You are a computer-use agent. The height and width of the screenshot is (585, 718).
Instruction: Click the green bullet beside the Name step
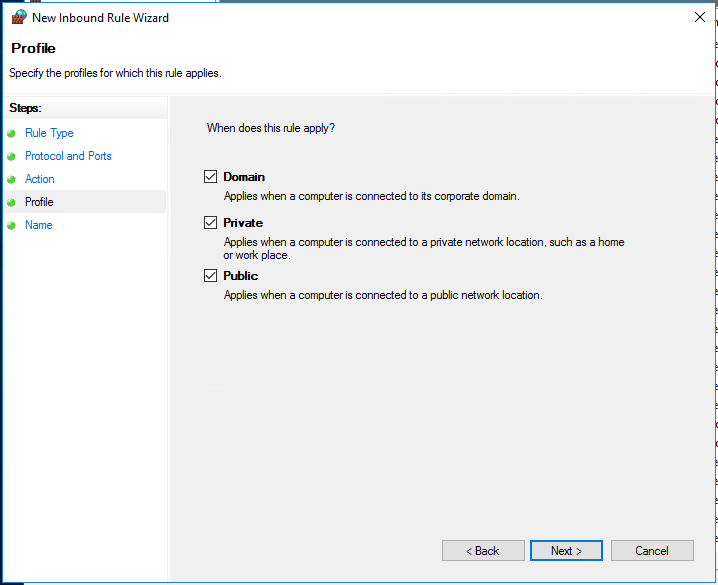click(x=11, y=225)
